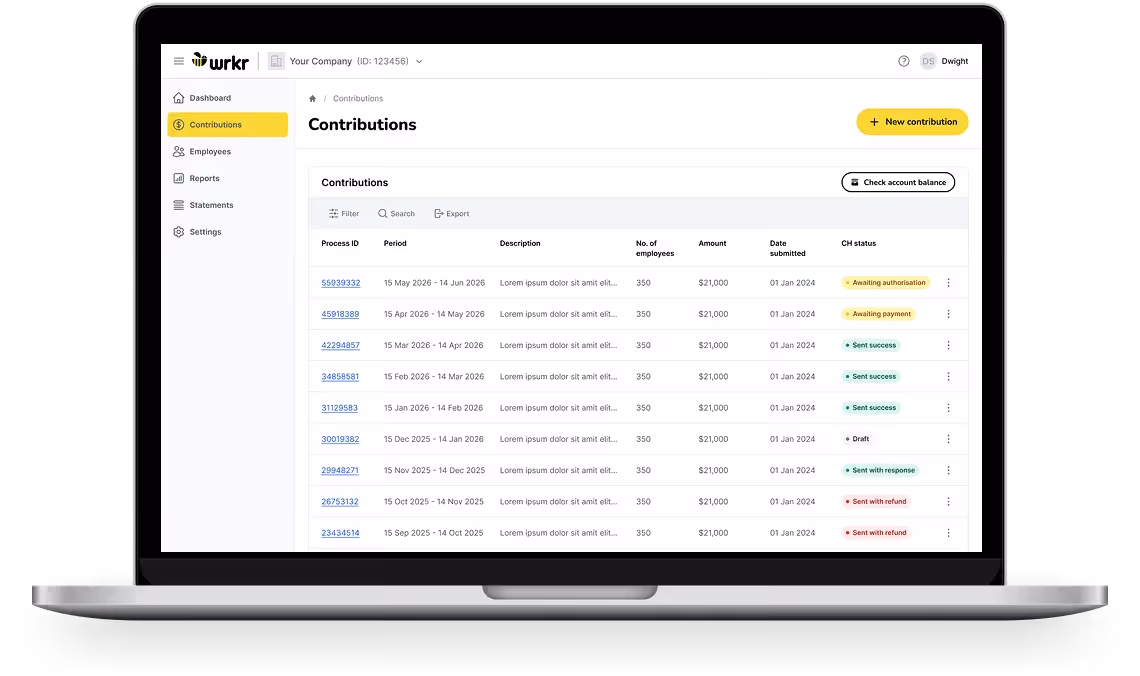Click Sent with refund badge for 26753132
Viewport: 1140px width, 676px height.
click(x=876, y=502)
